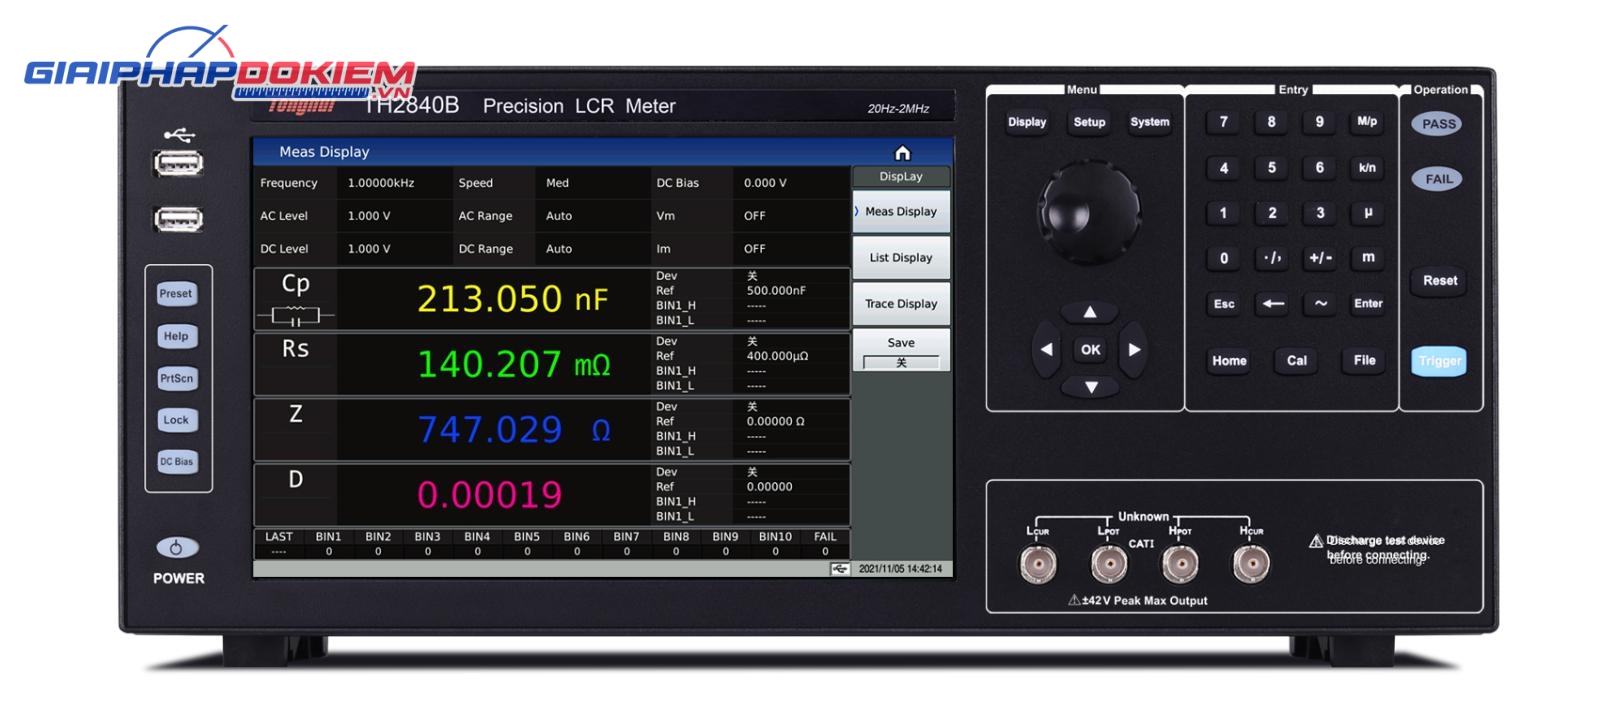This screenshot has height=715, width=1600.
Task: Select the Meas Display soft key
Action: point(901,212)
